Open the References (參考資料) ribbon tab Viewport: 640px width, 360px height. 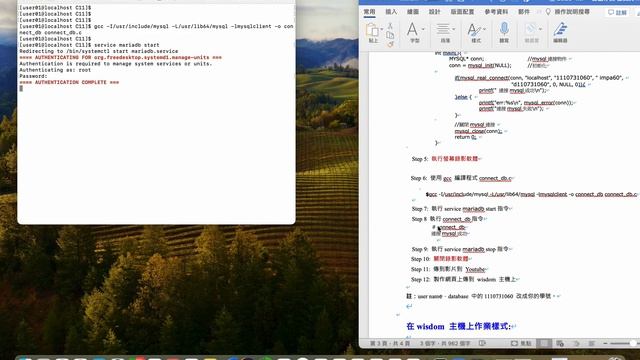496,12
